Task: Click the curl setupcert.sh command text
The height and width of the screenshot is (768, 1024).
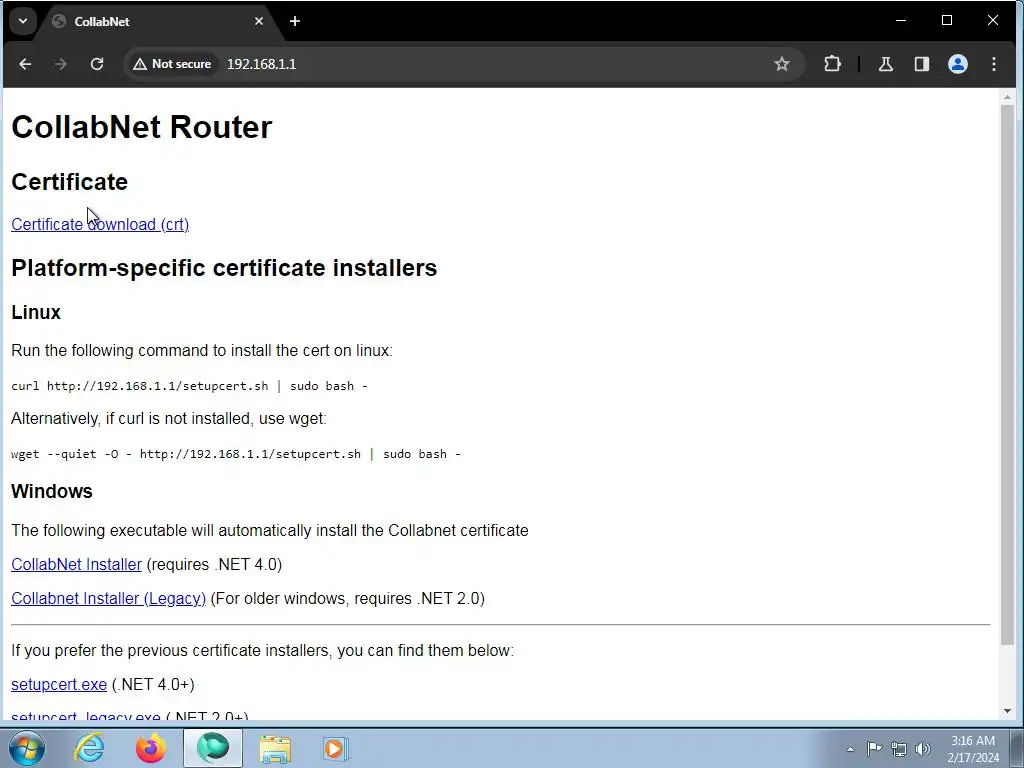Action: tap(189, 386)
